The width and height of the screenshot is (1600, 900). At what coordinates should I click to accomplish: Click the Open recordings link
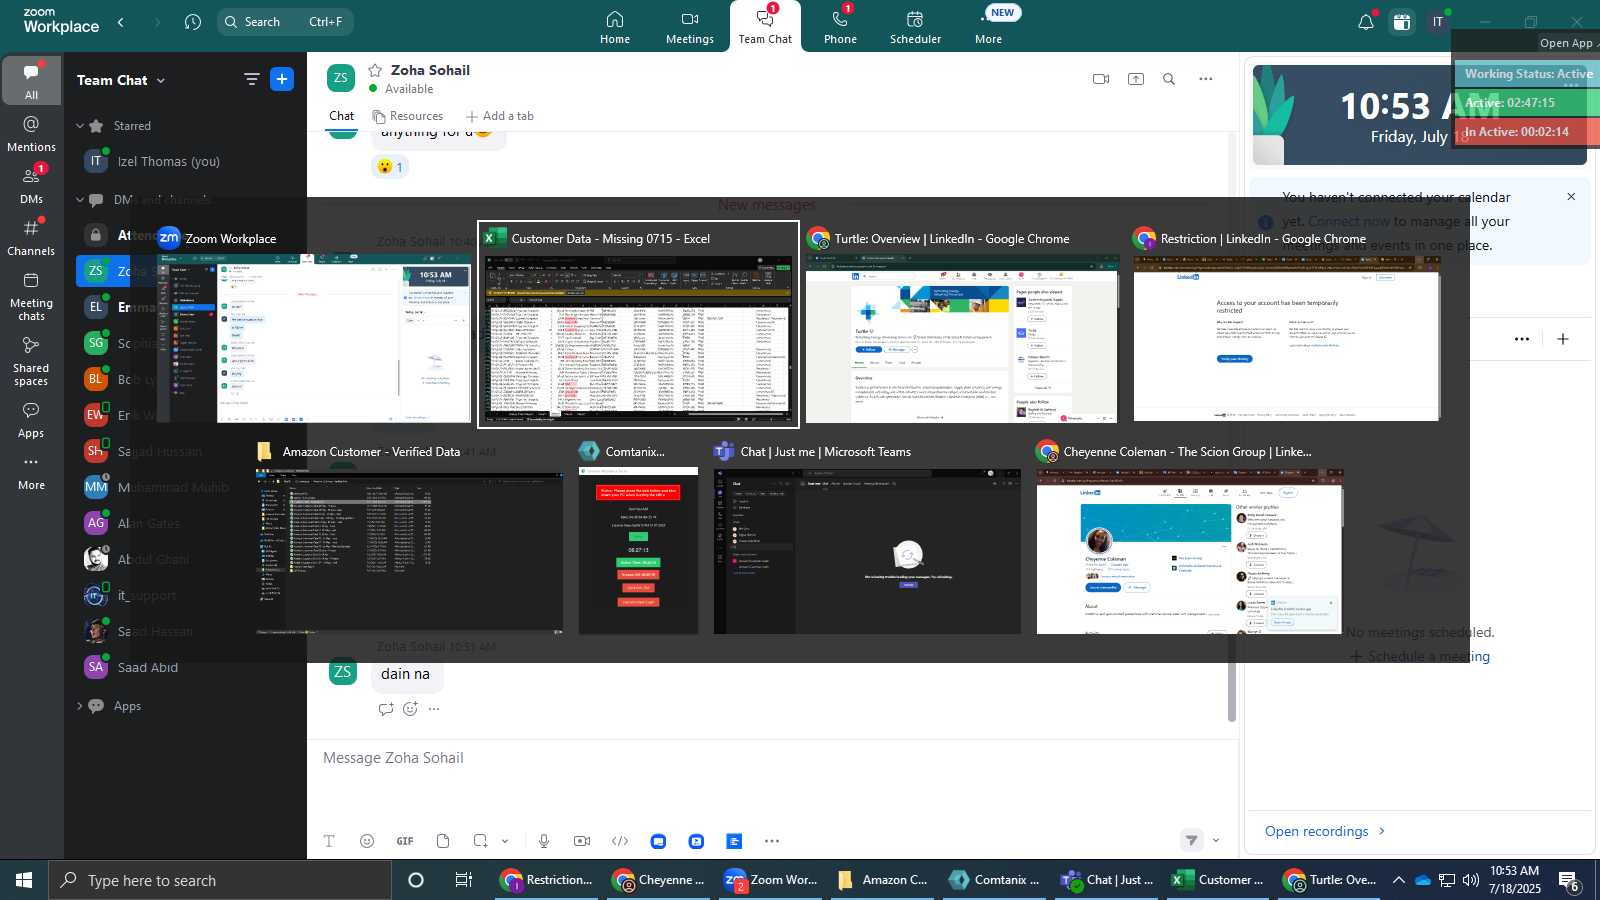pyautogui.click(x=1325, y=831)
